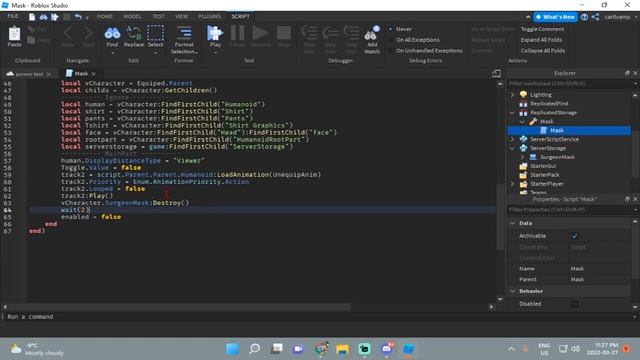The height and width of the screenshot is (360, 640).
Task: Switch to the HOME ribbon tab
Action: pyautogui.click(x=104, y=16)
